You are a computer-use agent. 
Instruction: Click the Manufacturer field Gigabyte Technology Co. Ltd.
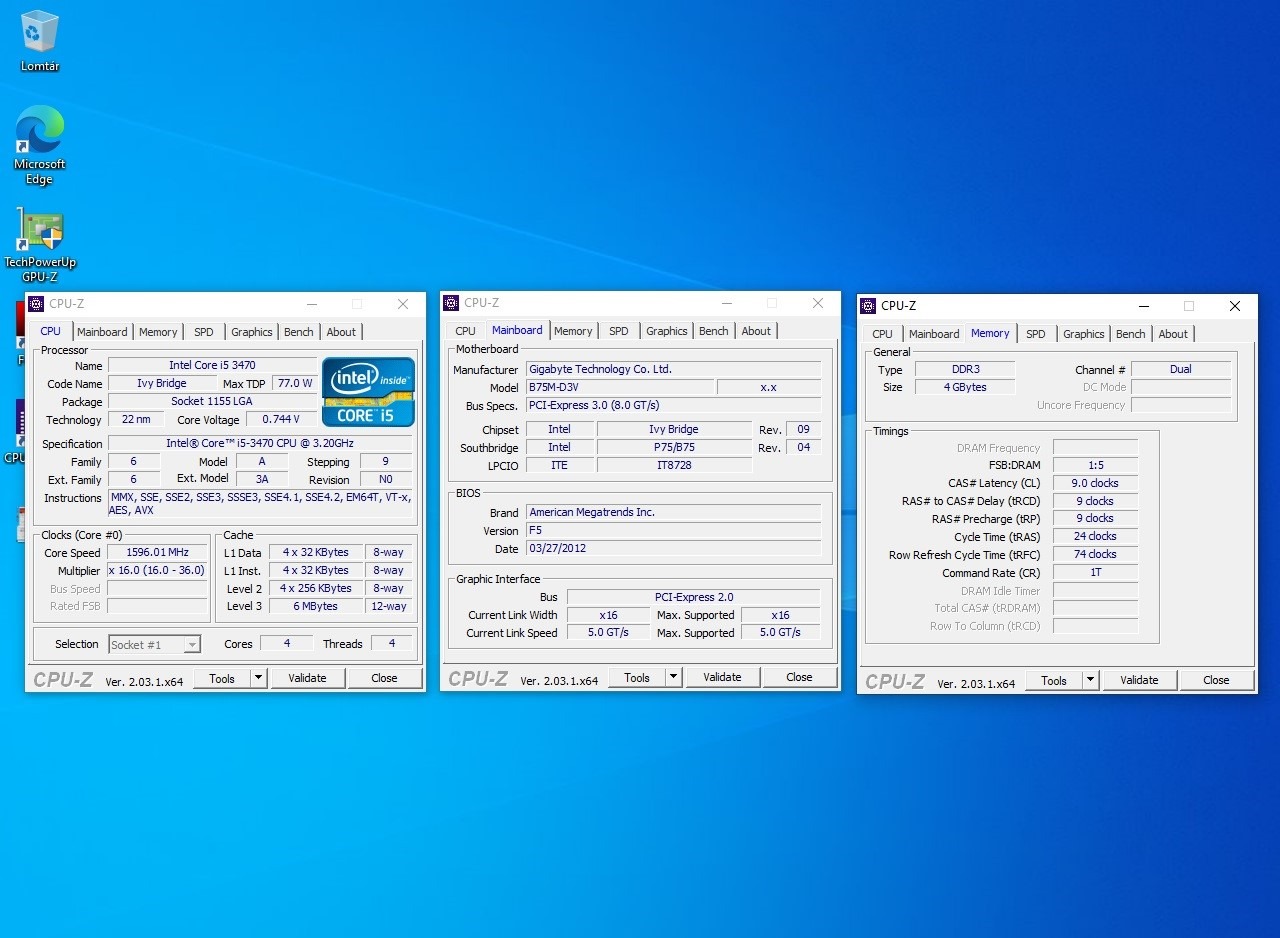674,370
